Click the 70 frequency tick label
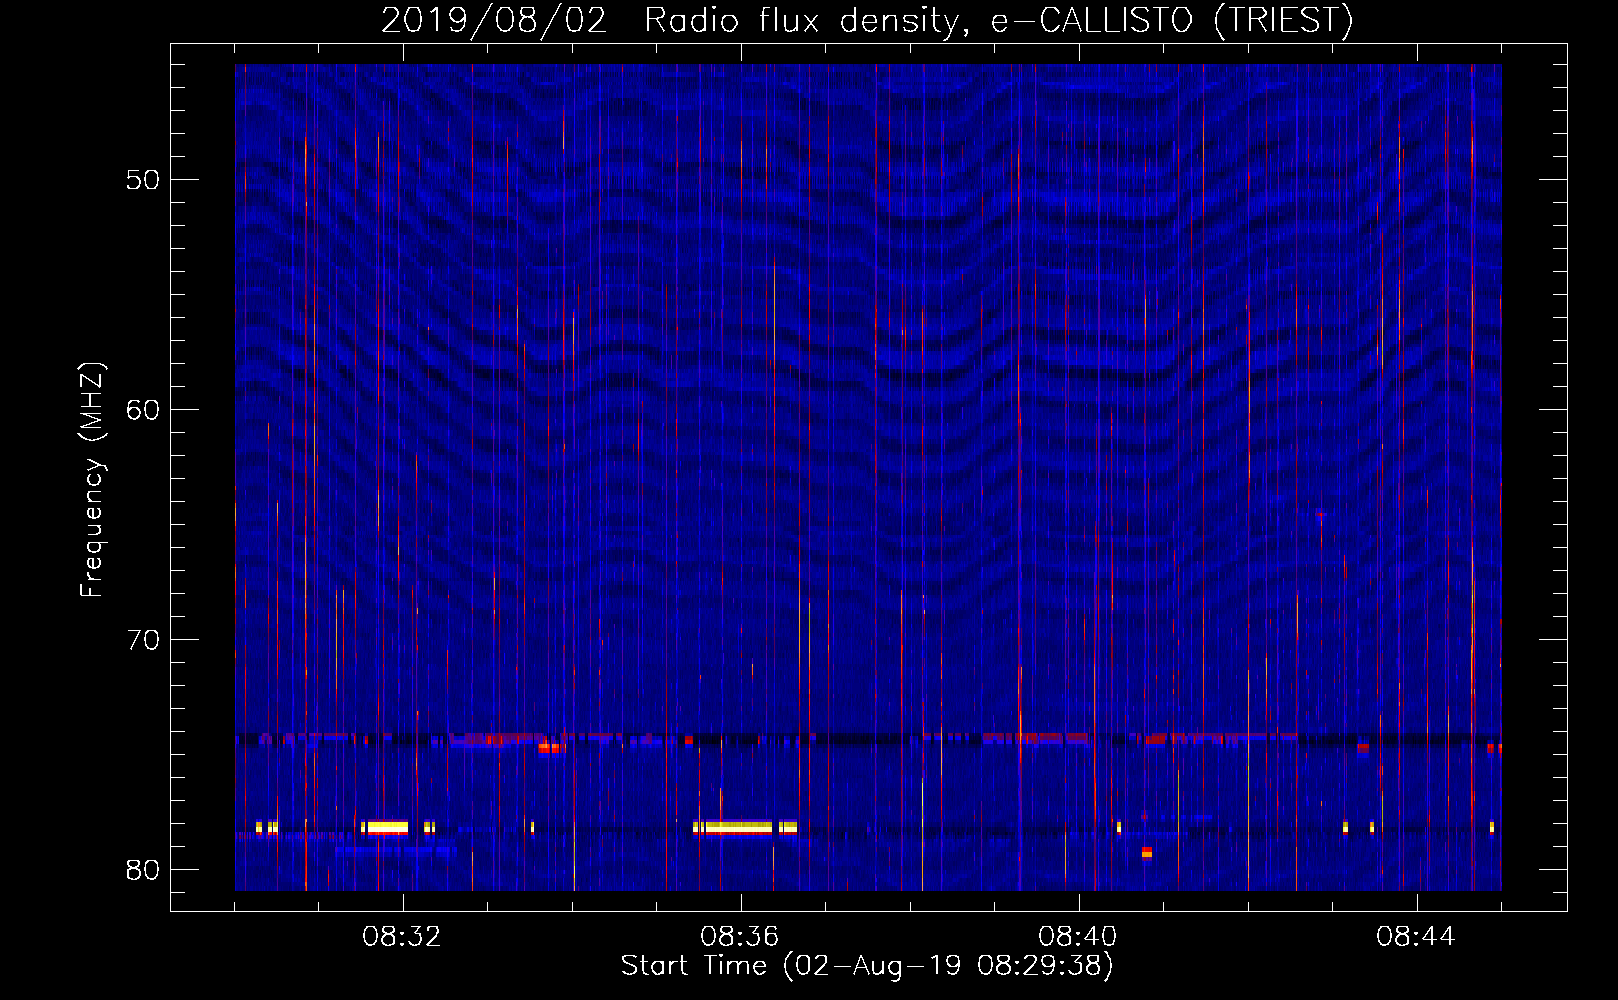 point(143,640)
